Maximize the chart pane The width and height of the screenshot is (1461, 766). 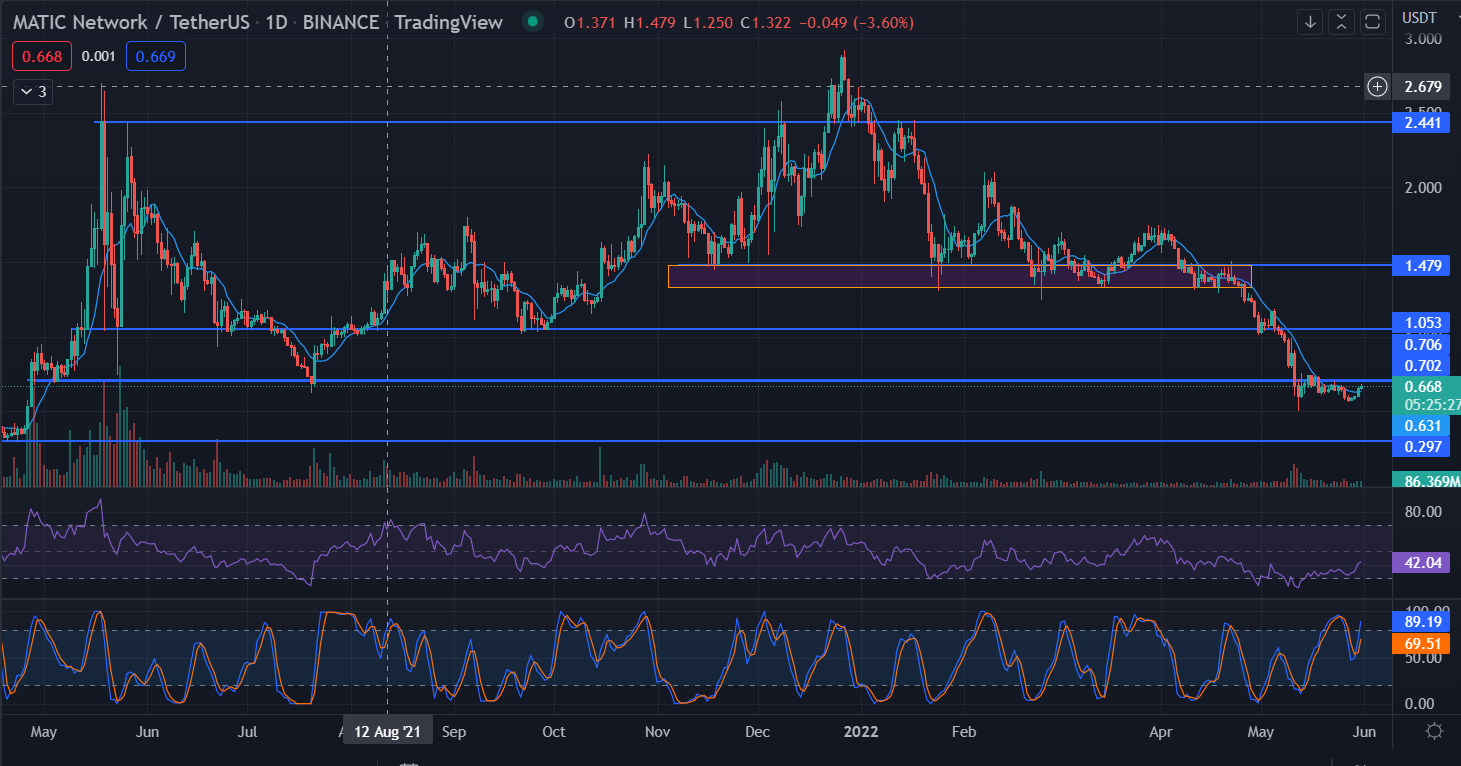click(1374, 21)
